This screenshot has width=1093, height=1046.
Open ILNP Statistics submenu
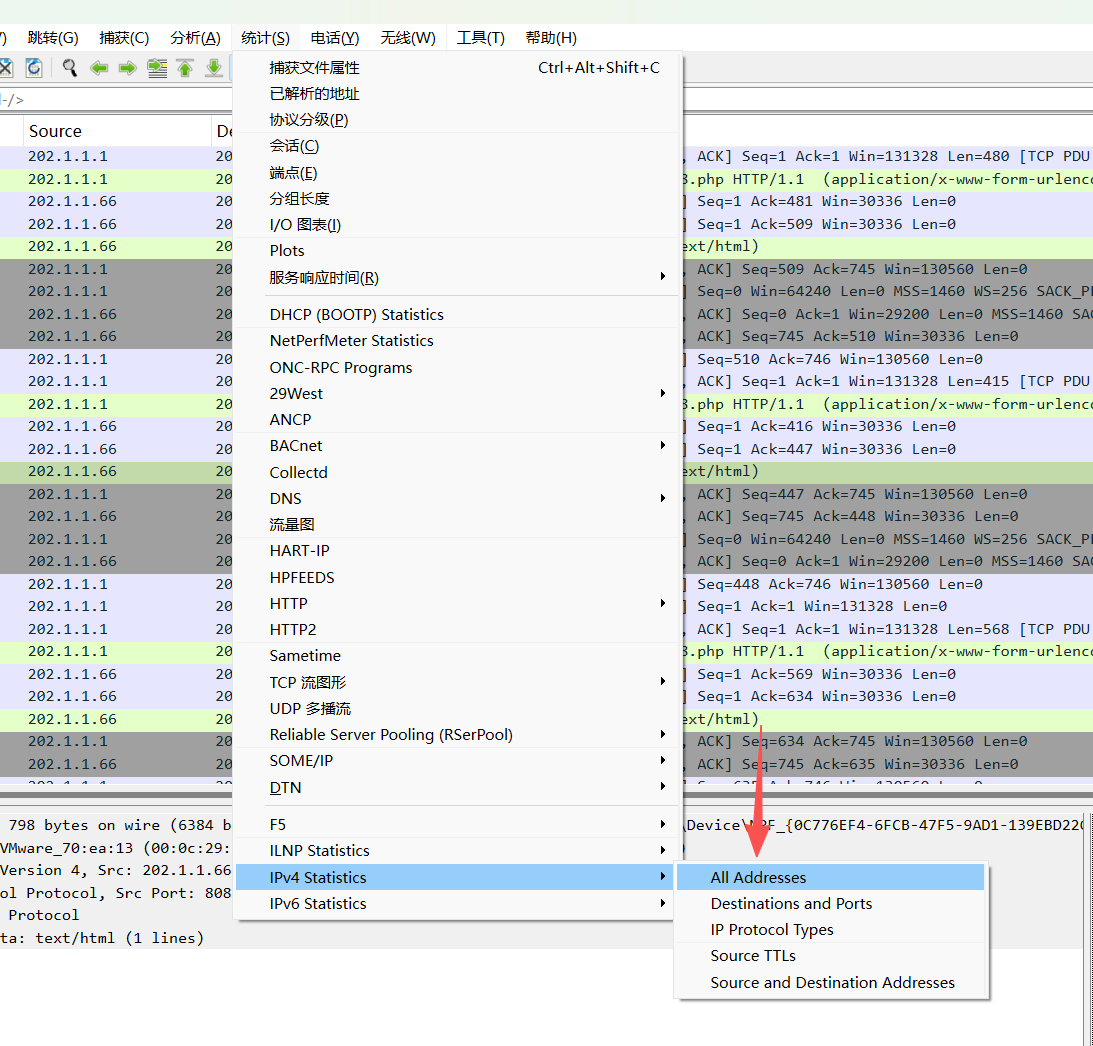[x=457, y=852]
